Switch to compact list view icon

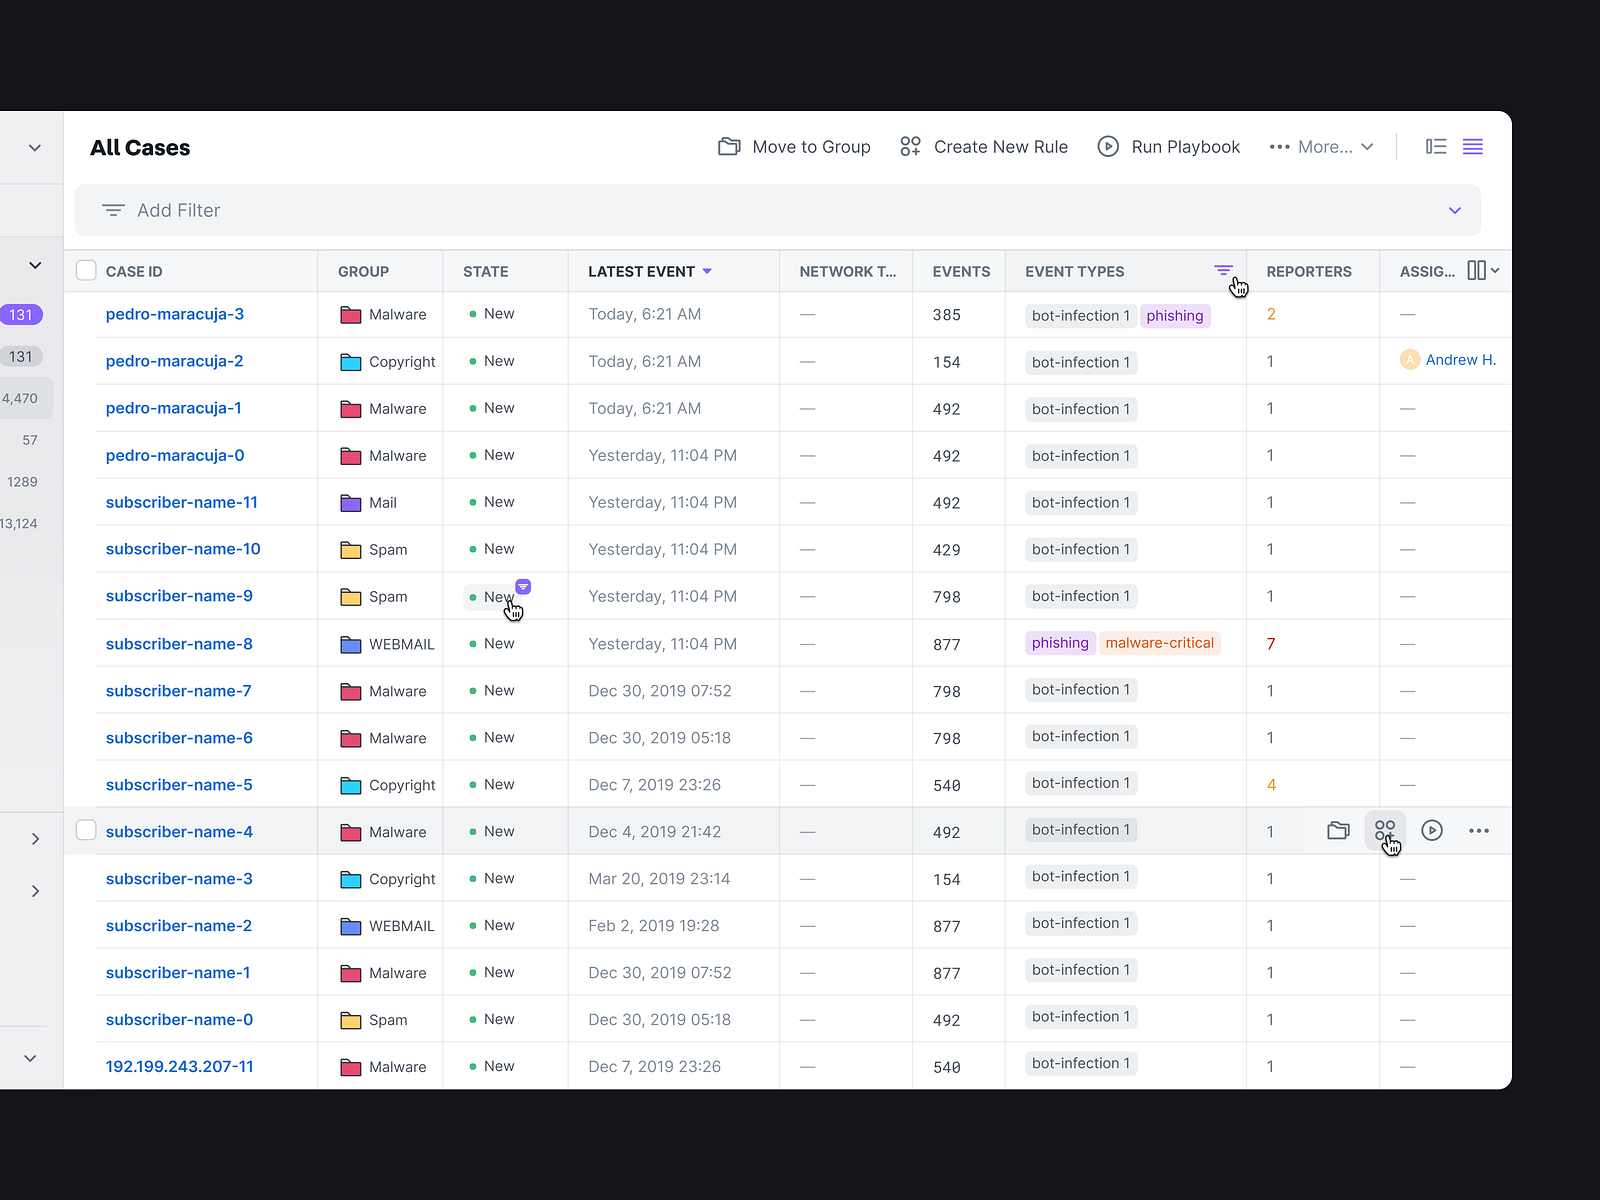tap(1472, 146)
